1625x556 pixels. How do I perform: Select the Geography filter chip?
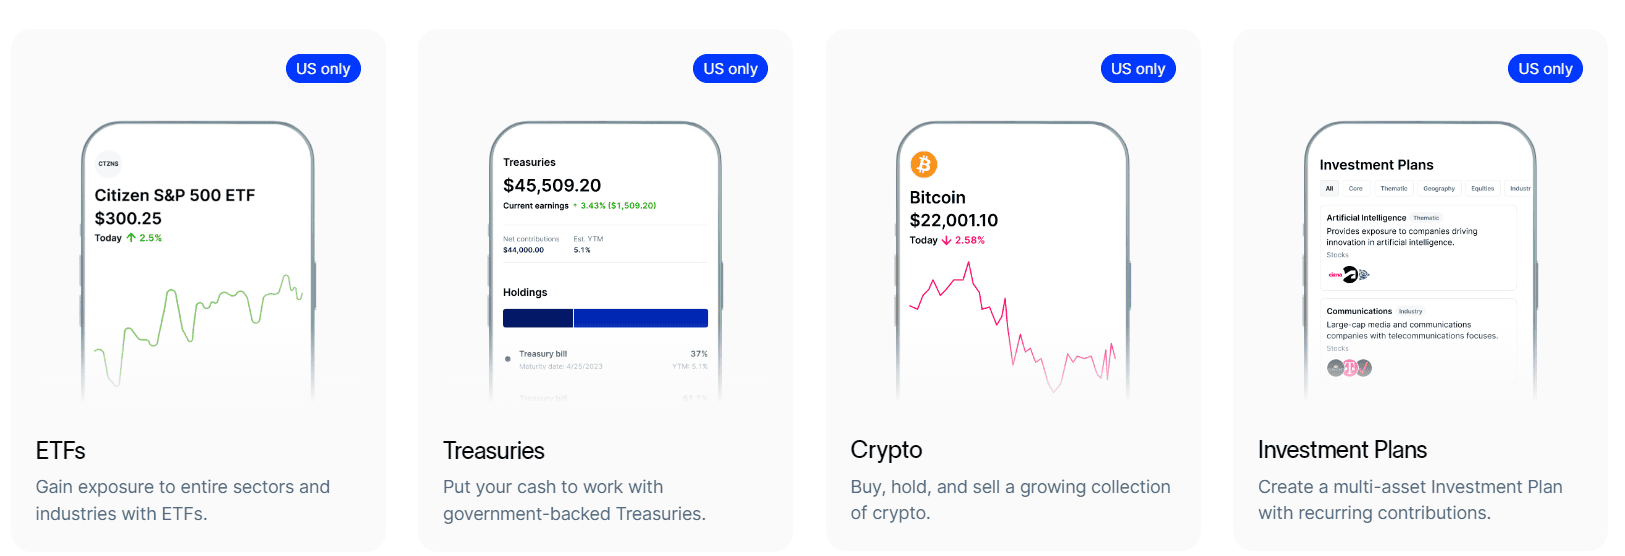click(1439, 188)
